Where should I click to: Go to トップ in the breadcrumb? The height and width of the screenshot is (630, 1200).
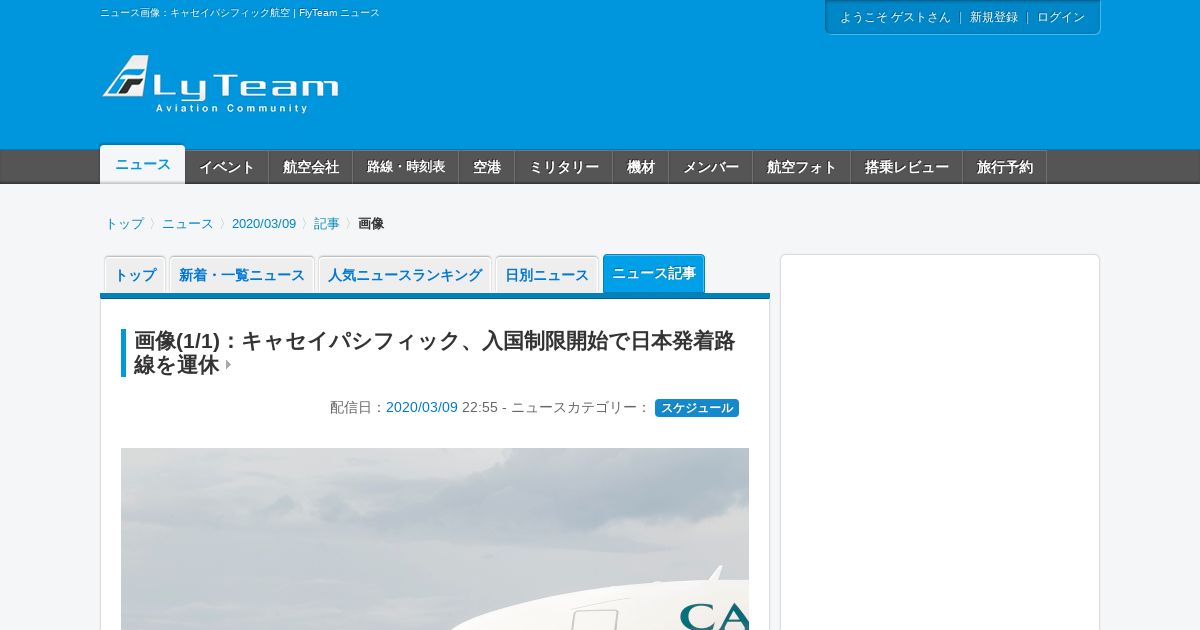(125, 224)
